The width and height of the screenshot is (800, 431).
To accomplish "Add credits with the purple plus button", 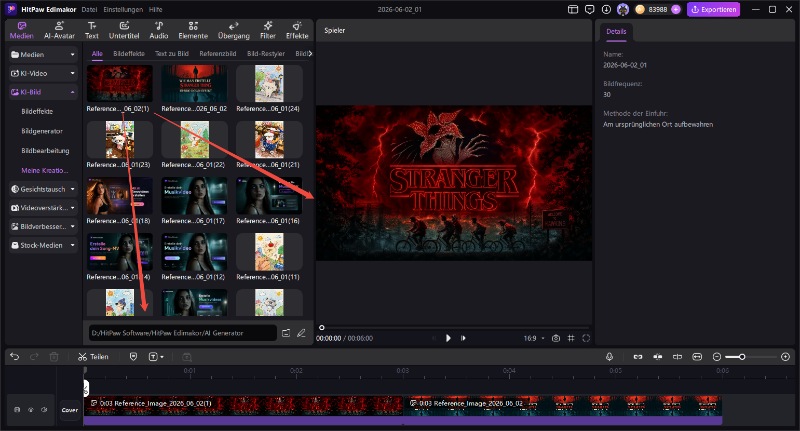I will (676, 9).
